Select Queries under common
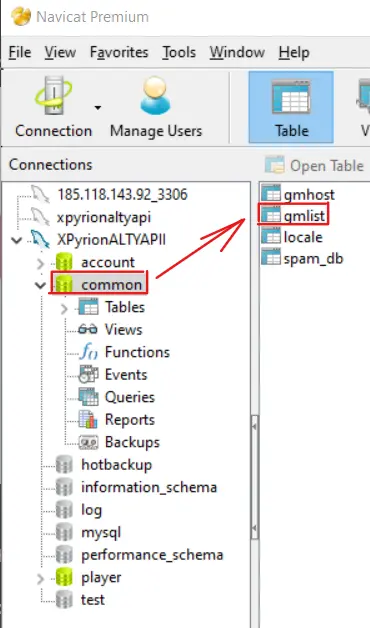 (130, 397)
